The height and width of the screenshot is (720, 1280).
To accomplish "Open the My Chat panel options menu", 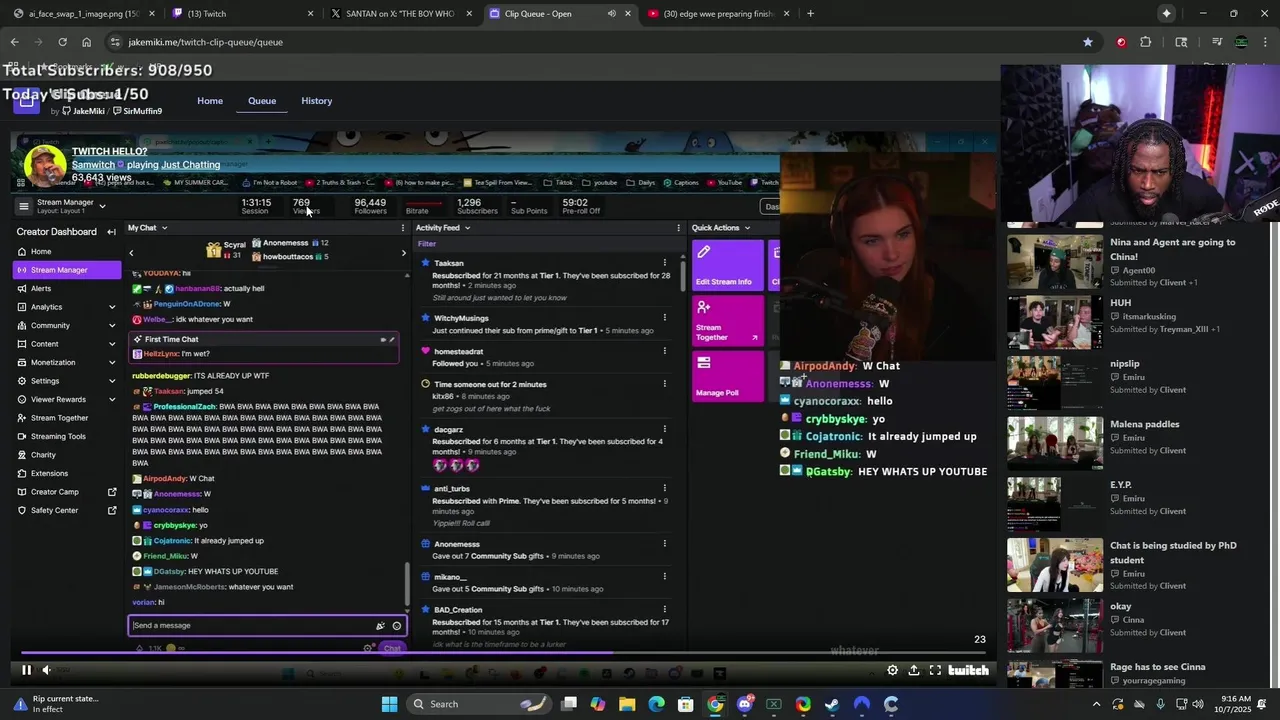I will 403,228.
